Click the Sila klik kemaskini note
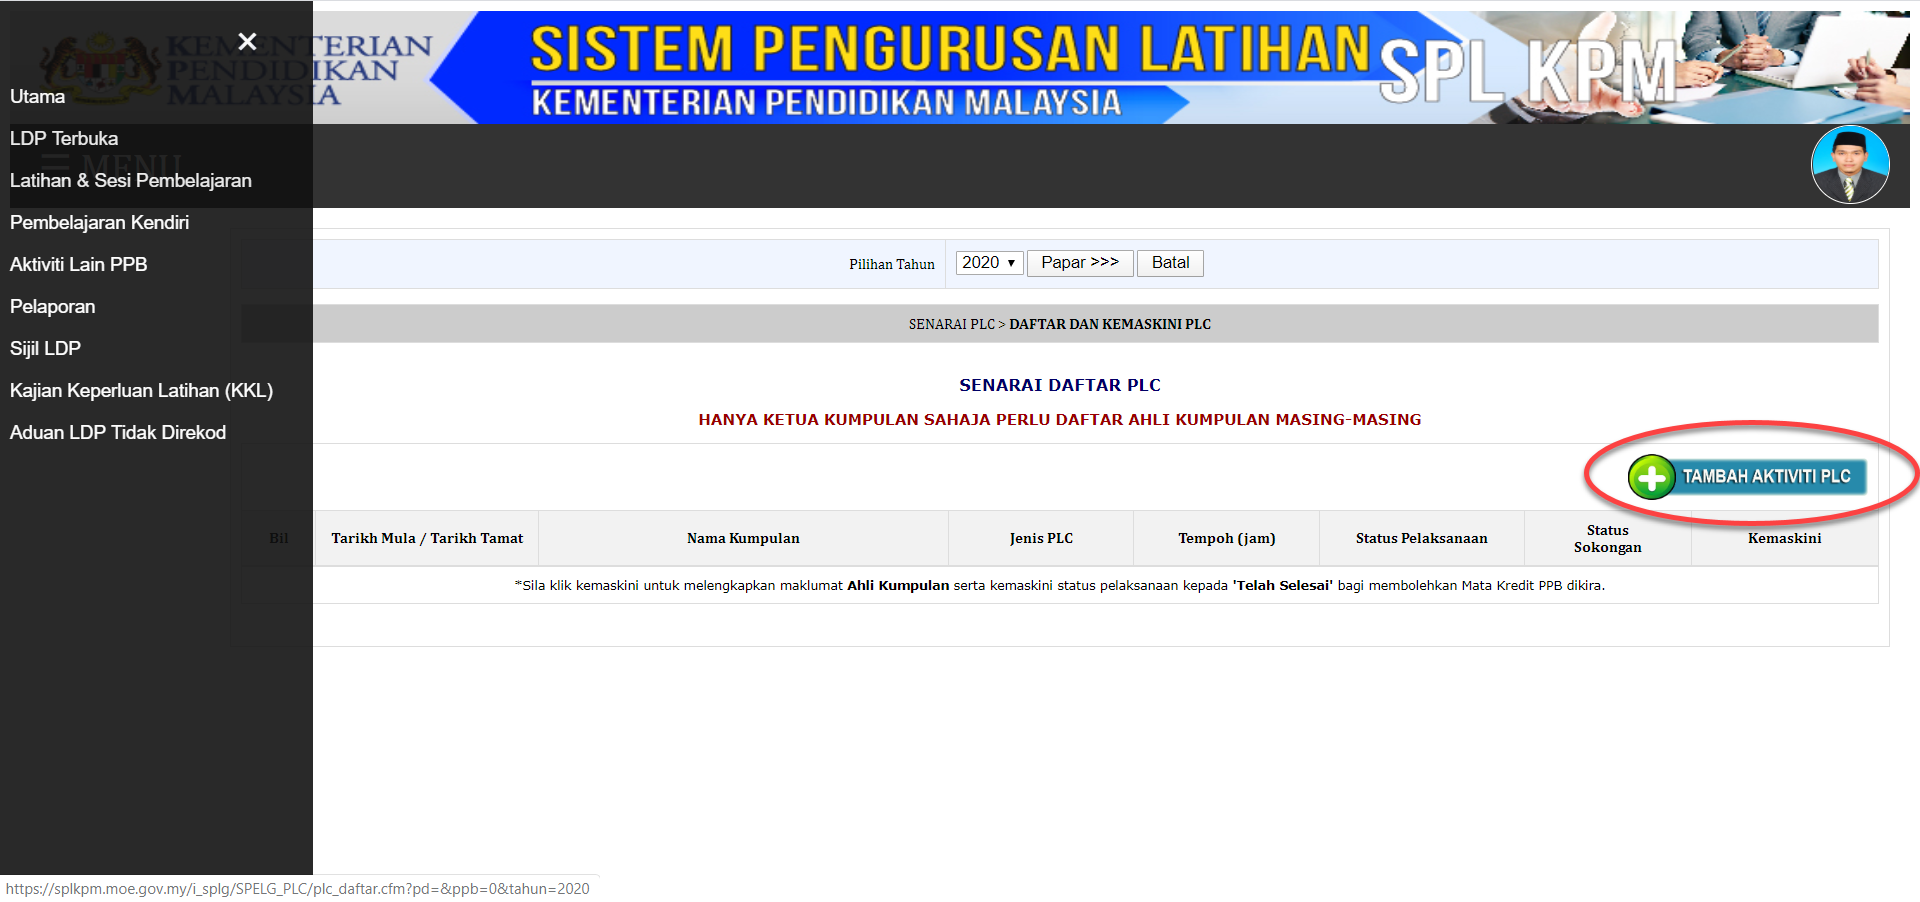The image size is (1920, 902). tap(1060, 586)
